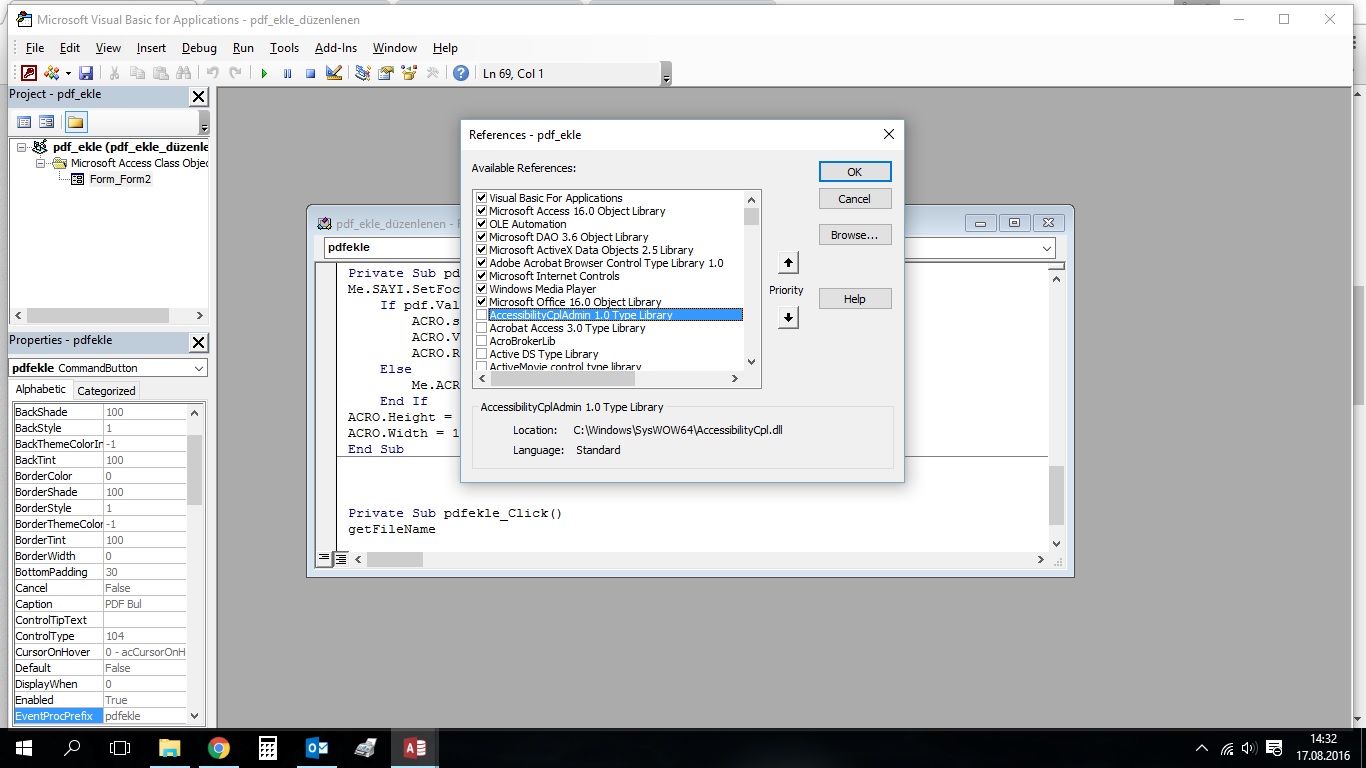
Task: Click the Save icon in the toolbar
Action: pos(86,73)
